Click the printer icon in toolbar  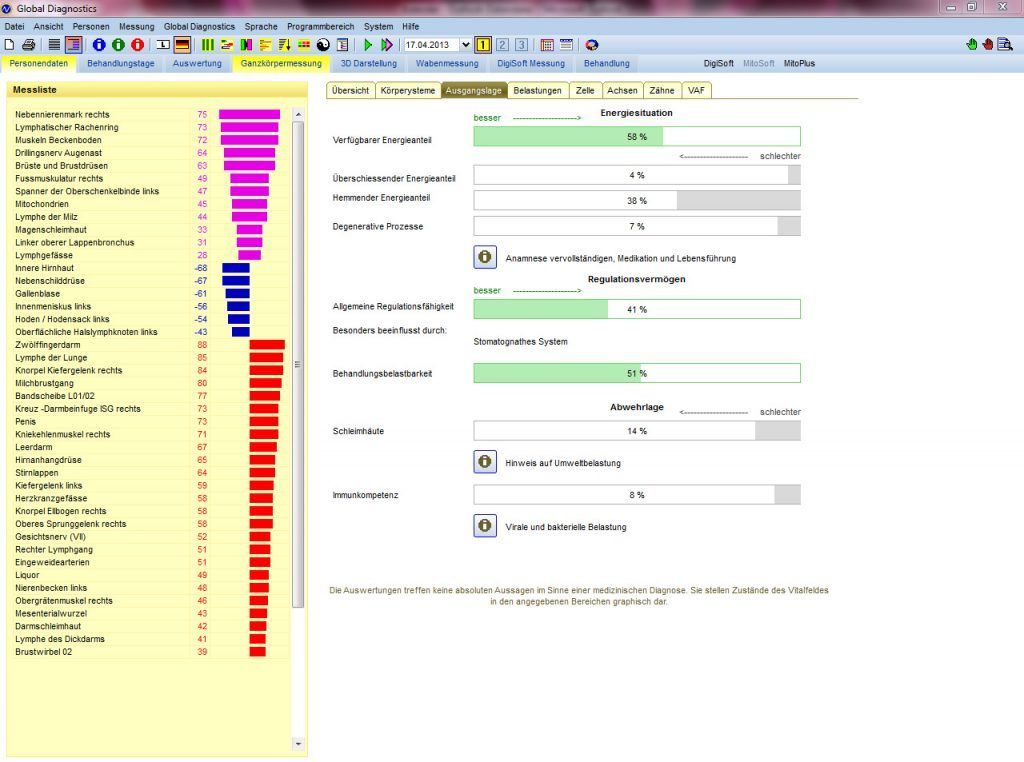tap(27, 45)
